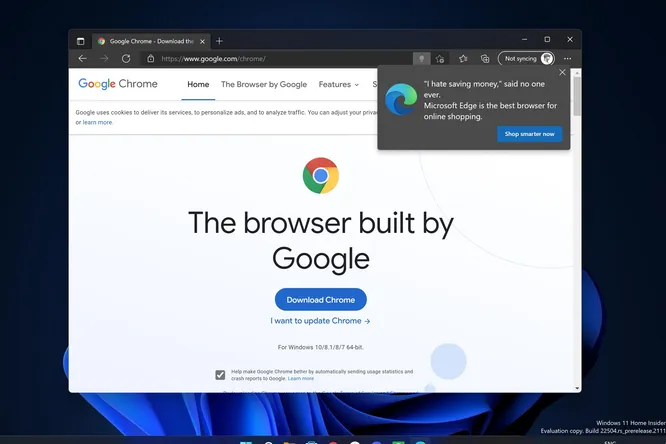This screenshot has width=666, height=444.
Task: Click the scrollbar down arrow
Action: pos(577,388)
